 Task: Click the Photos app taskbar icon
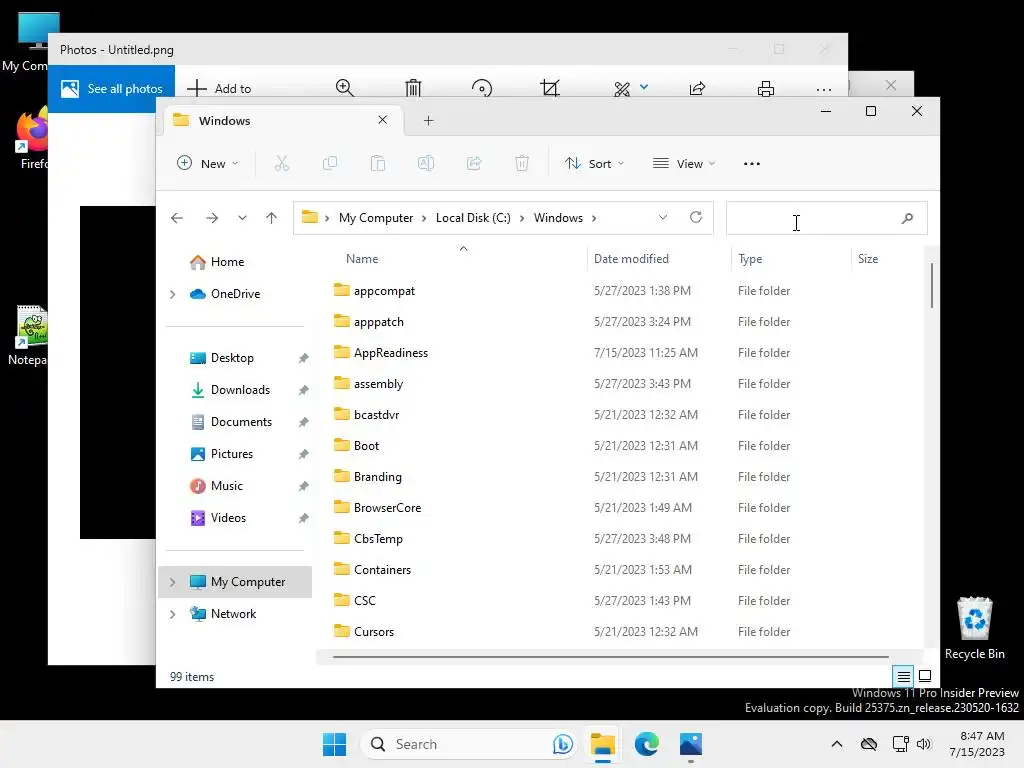click(691, 744)
